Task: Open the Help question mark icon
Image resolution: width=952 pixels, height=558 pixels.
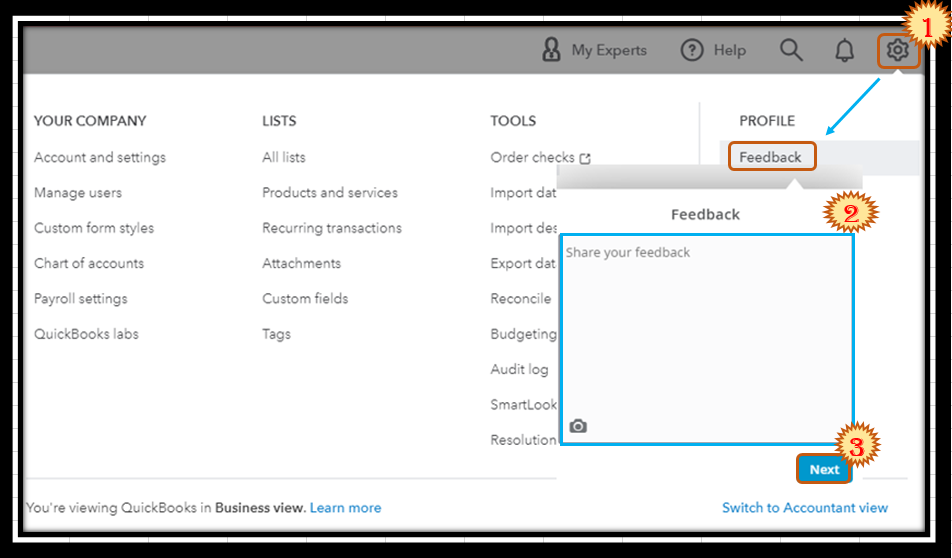Action: (x=692, y=50)
